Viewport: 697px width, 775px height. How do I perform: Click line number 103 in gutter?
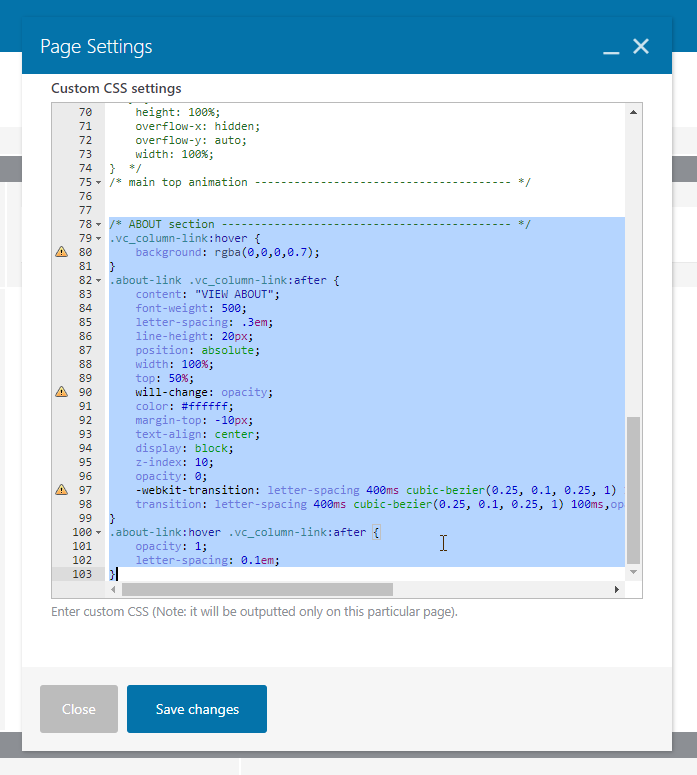pos(82,574)
